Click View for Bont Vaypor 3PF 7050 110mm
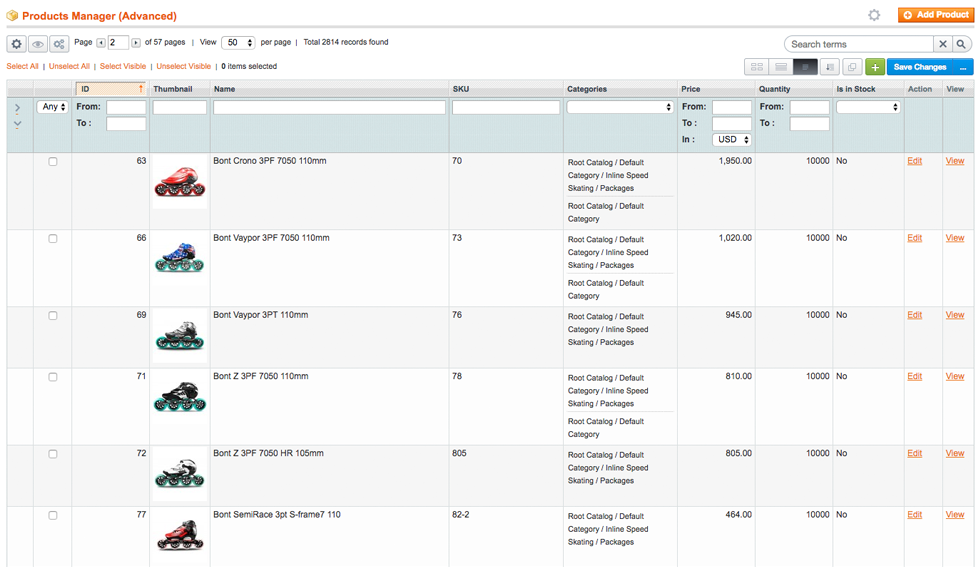980x567 pixels. pyautogui.click(x=954, y=238)
